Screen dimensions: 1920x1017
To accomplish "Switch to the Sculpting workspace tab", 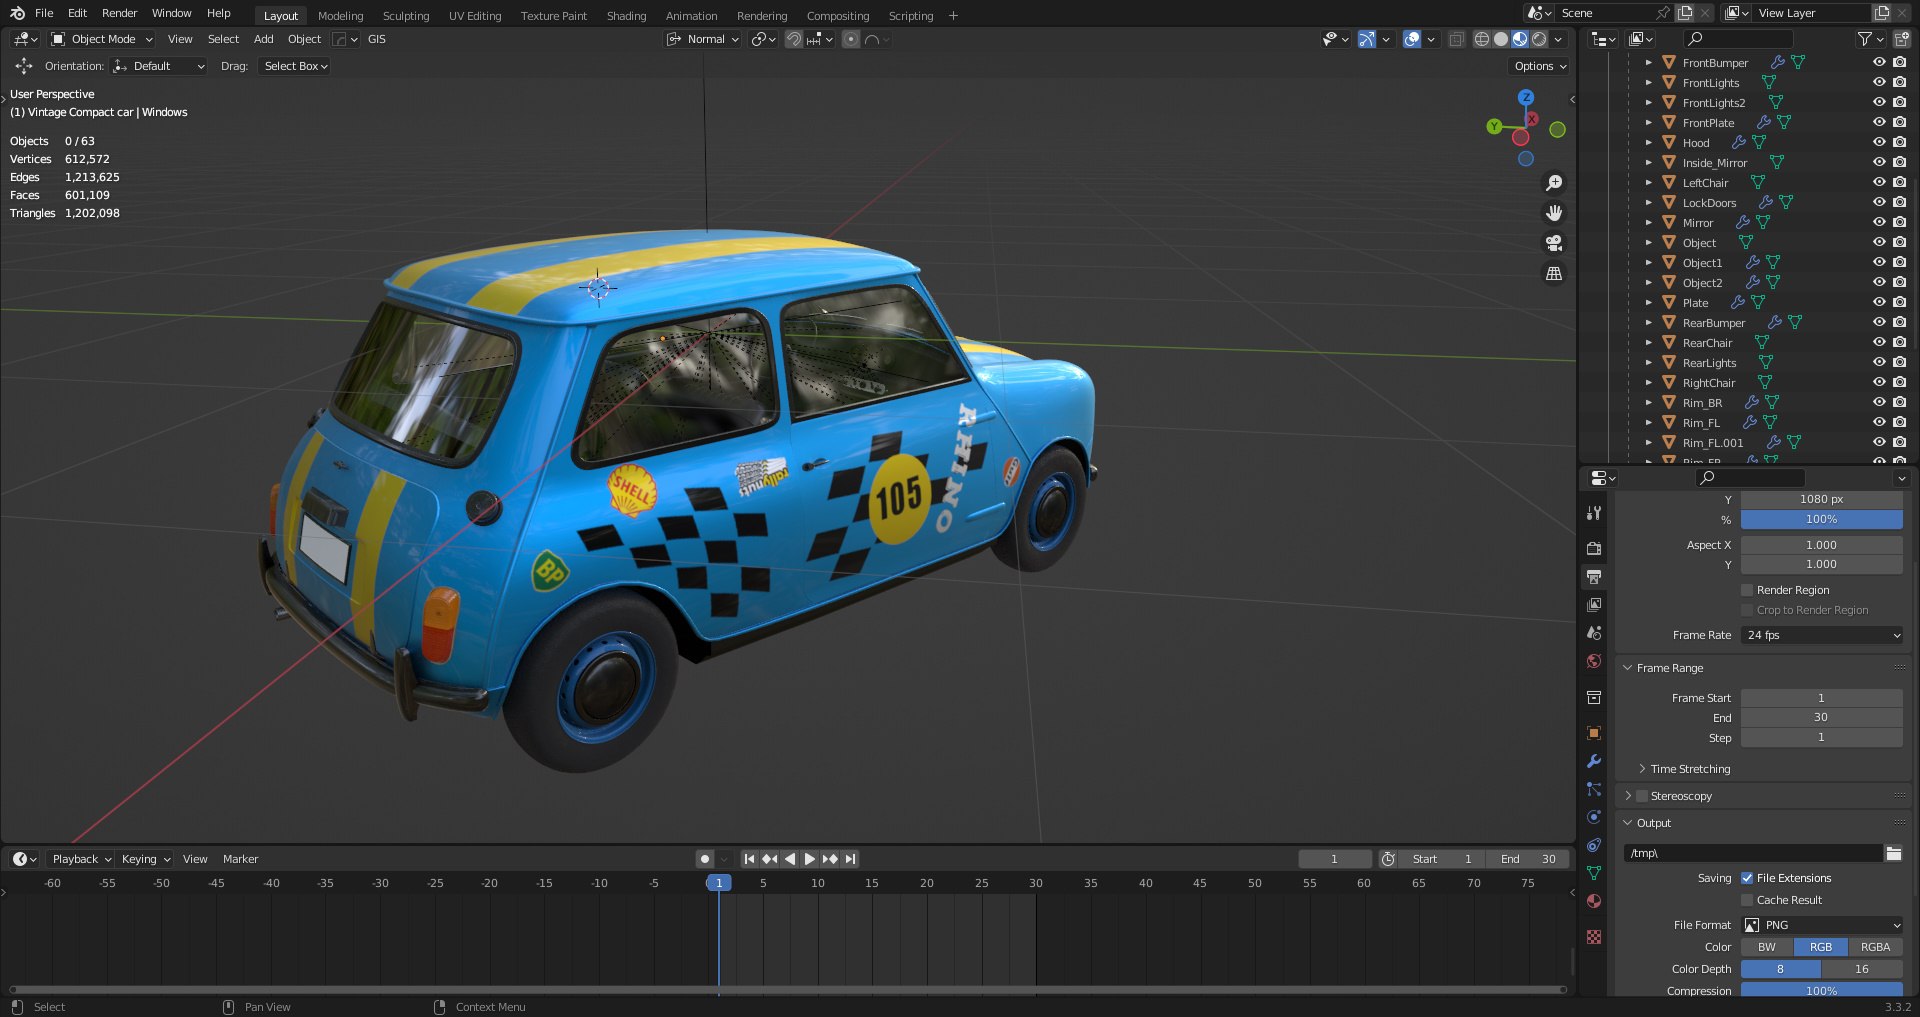I will 406,15.
